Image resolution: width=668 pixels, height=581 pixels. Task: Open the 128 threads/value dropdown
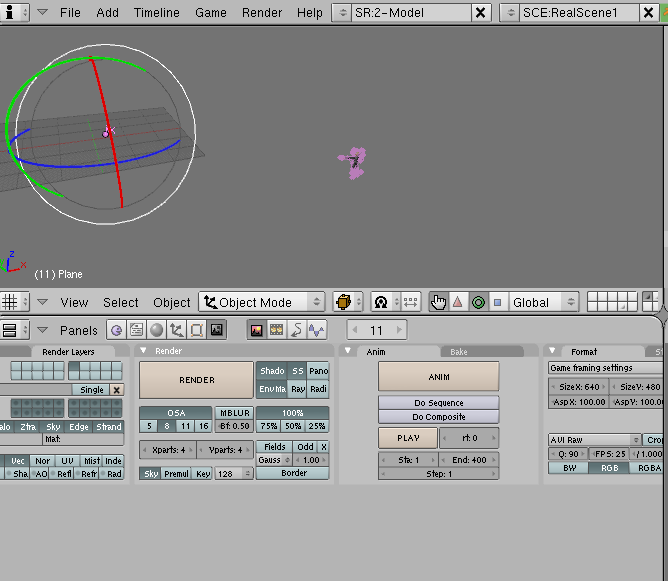[234, 474]
